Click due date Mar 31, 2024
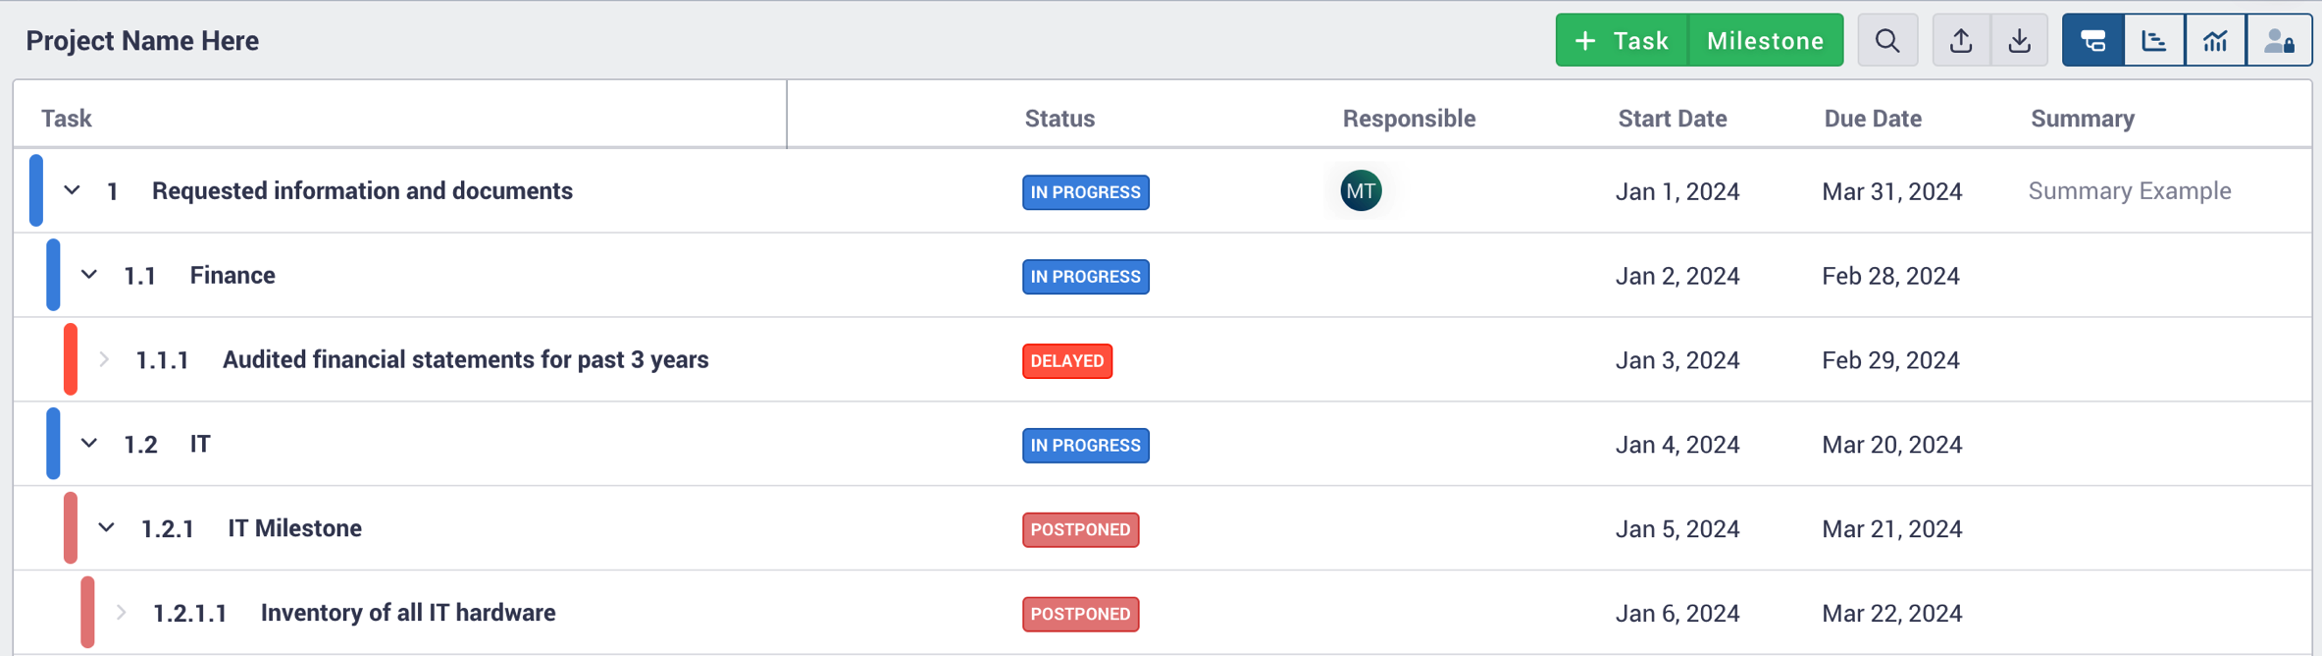This screenshot has width=2322, height=656. (x=1892, y=192)
